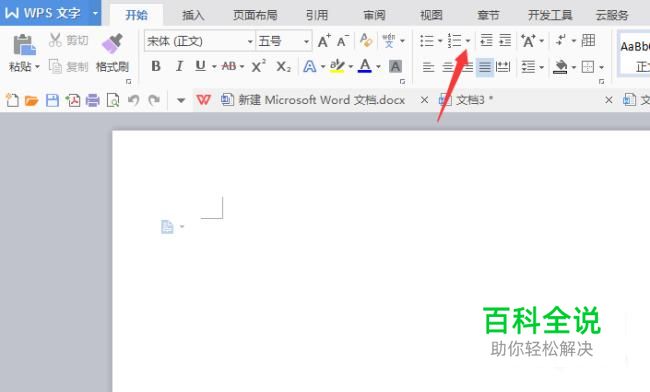Select justify alignment button

point(485,67)
